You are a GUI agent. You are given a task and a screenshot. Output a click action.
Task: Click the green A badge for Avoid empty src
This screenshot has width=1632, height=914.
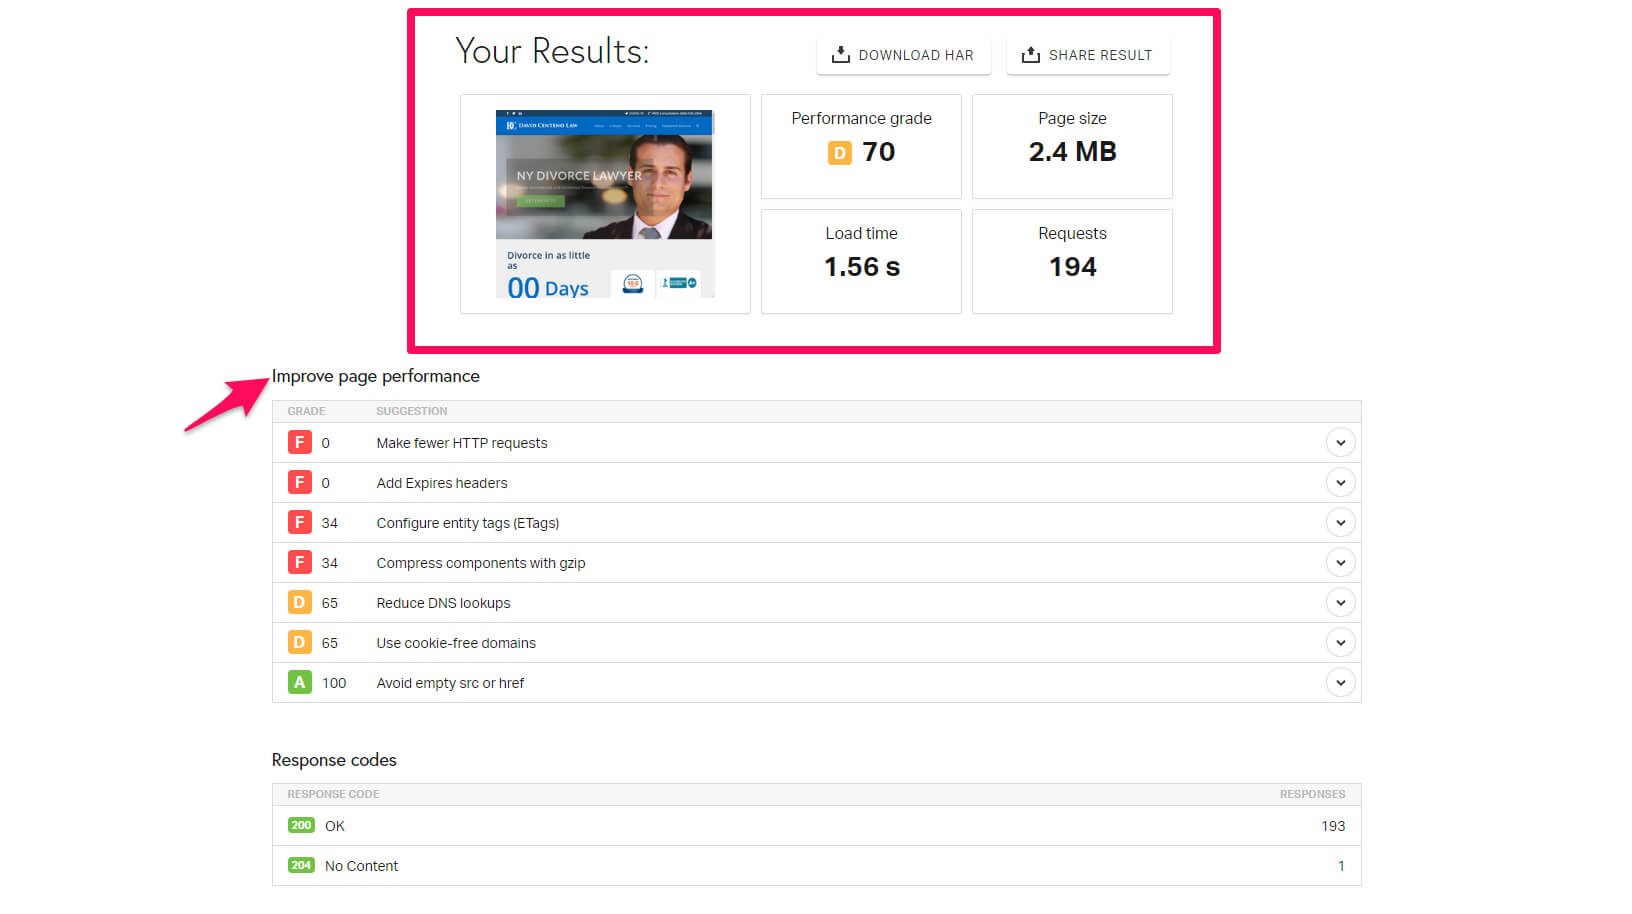coord(299,682)
